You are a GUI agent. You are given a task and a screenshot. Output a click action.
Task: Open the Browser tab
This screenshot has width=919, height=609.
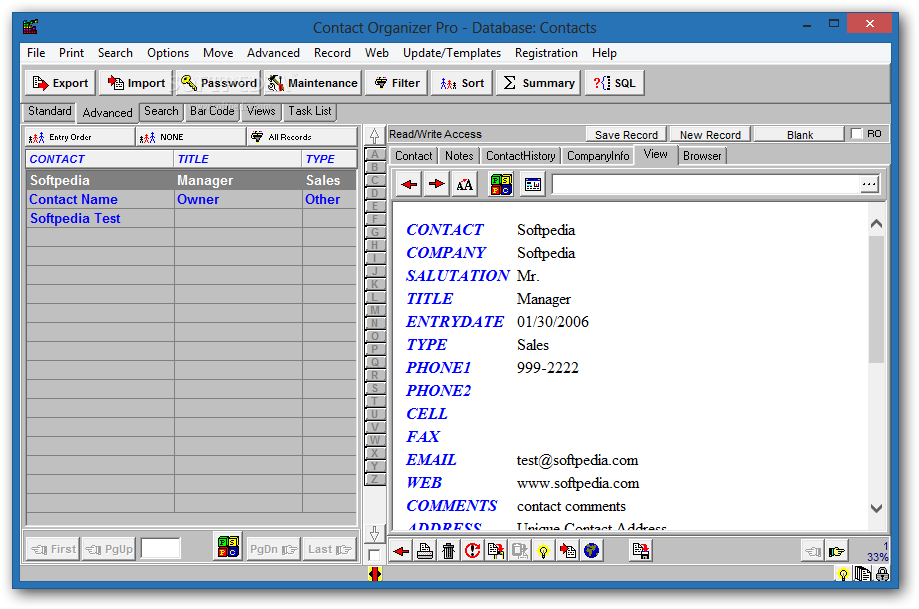coord(702,156)
